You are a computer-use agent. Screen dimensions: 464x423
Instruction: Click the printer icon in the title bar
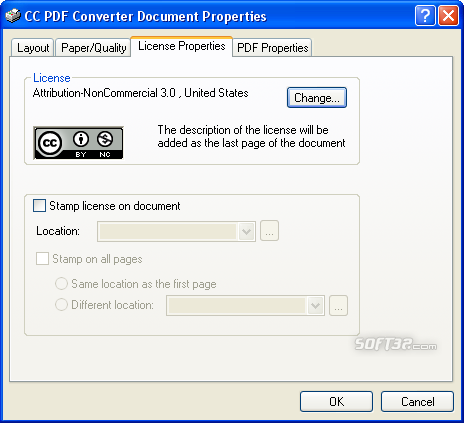click(x=13, y=16)
